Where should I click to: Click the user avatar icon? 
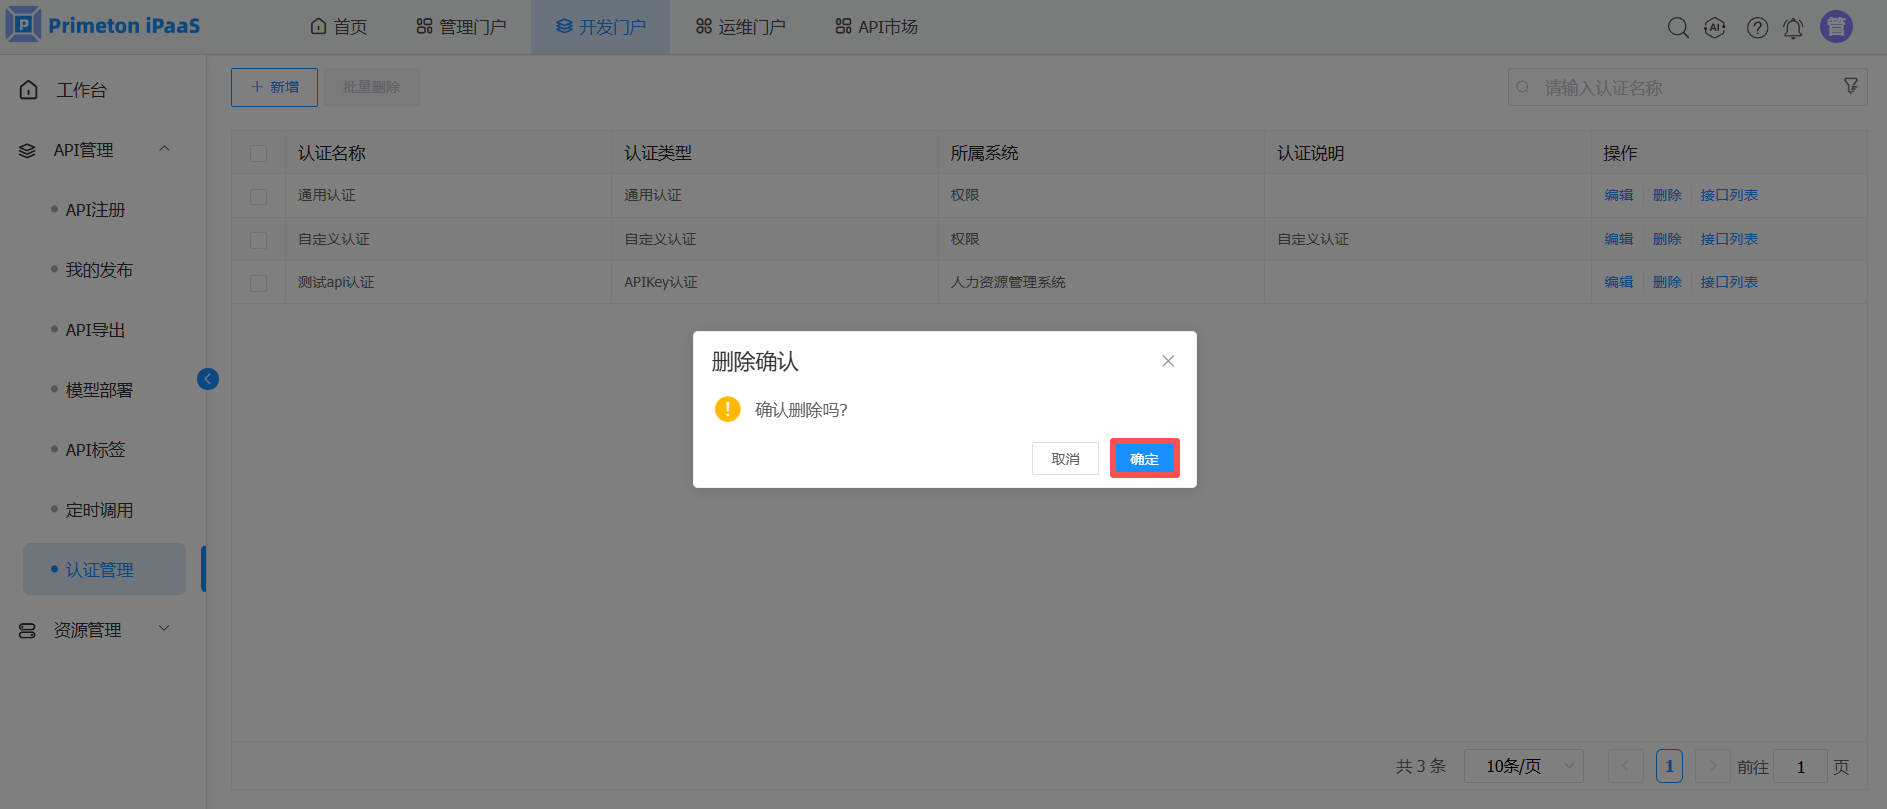[1836, 27]
